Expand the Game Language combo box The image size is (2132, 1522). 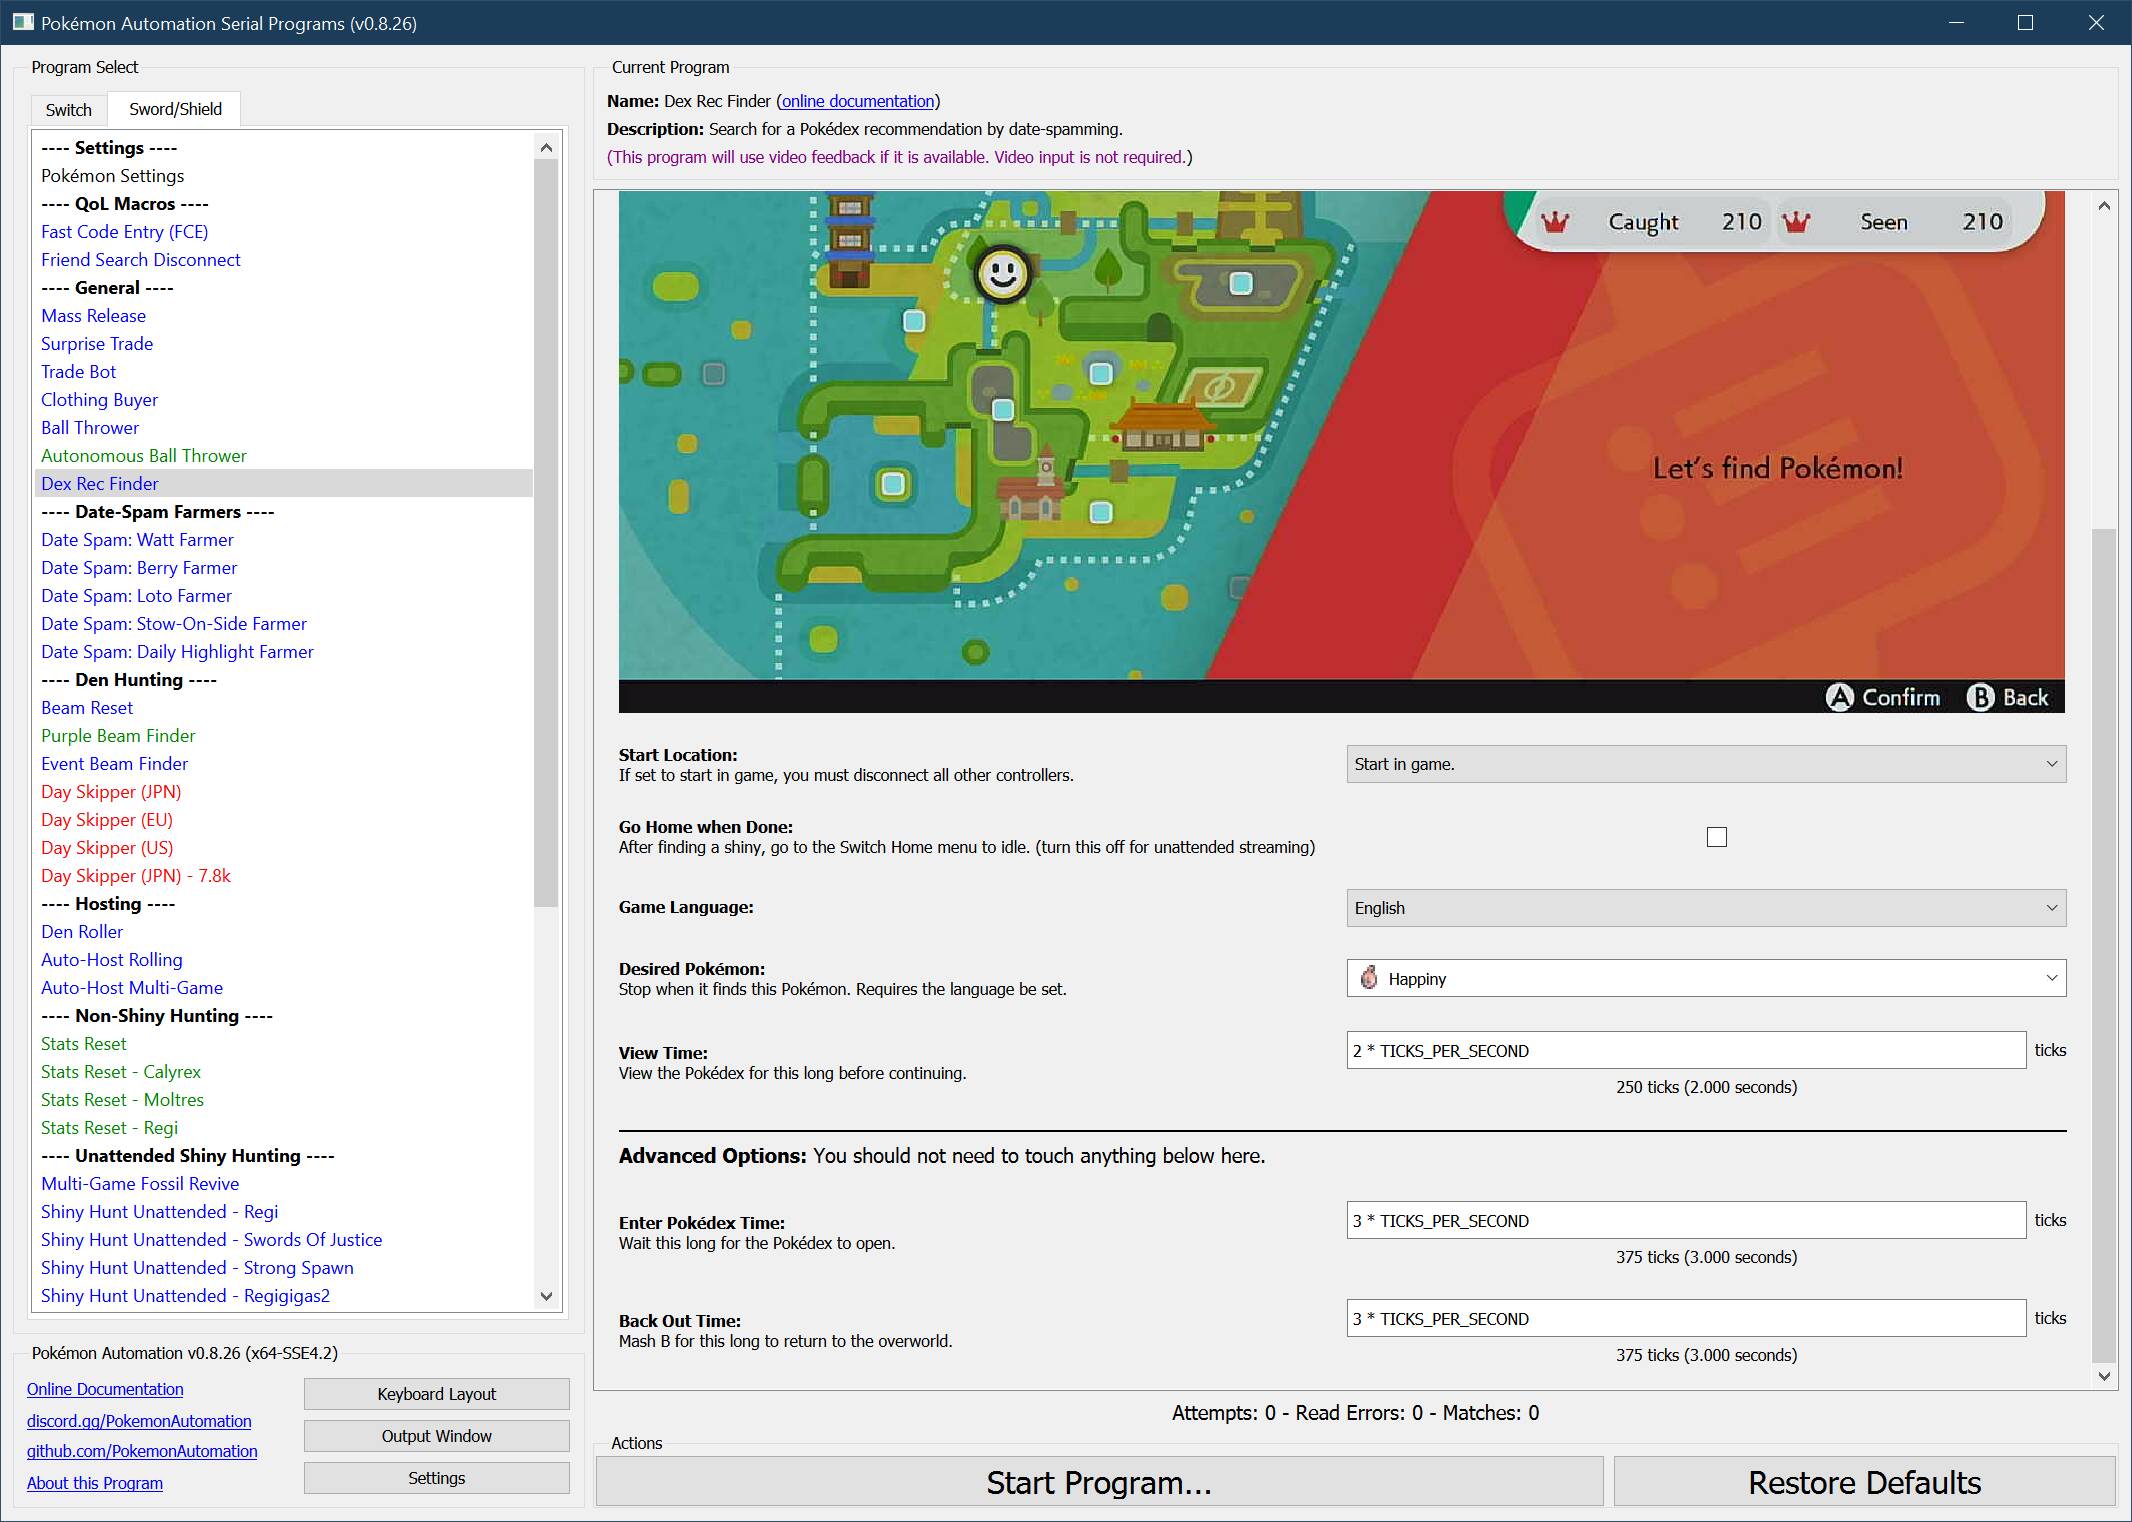pyautogui.click(x=1705, y=908)
